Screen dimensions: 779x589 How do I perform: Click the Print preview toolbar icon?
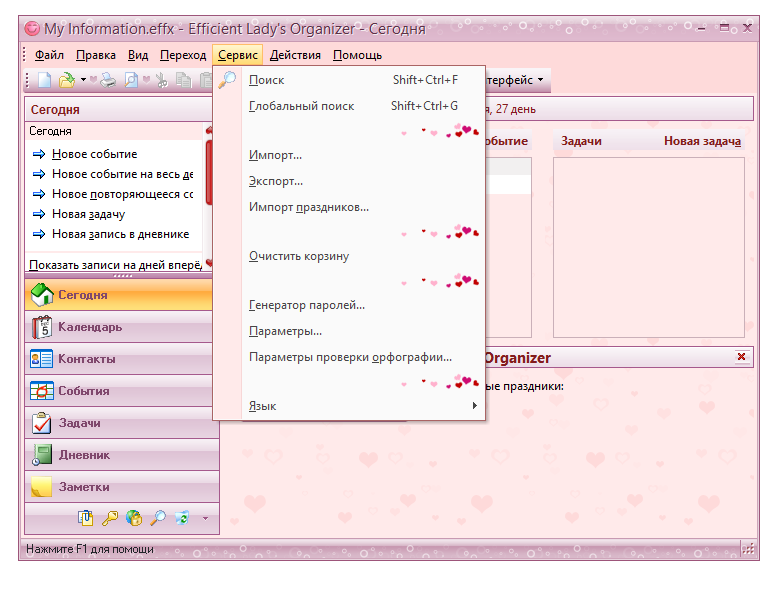(131, 80)
